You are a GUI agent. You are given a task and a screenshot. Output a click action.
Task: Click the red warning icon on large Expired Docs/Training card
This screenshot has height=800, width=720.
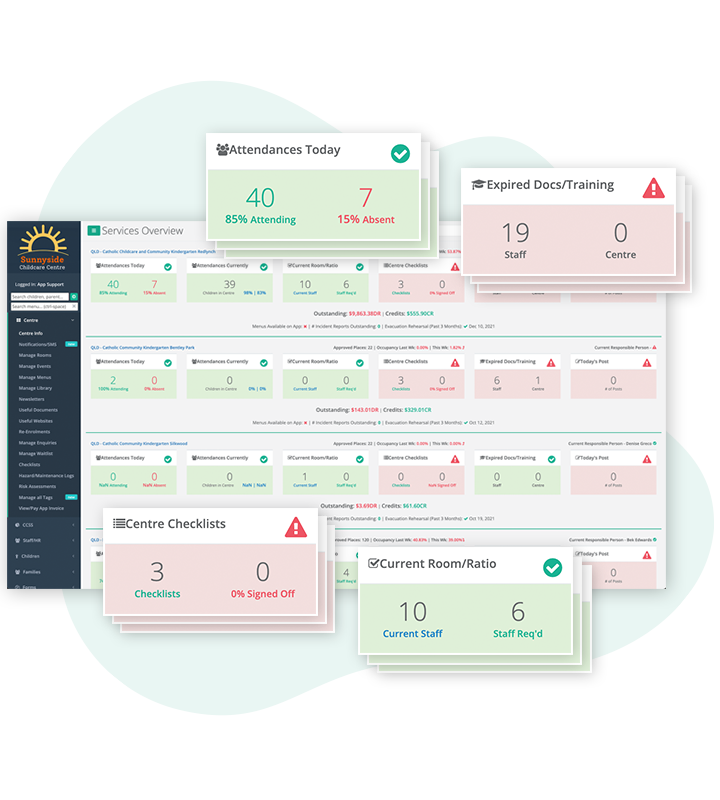pyautogui.click(x=653, y=186)
